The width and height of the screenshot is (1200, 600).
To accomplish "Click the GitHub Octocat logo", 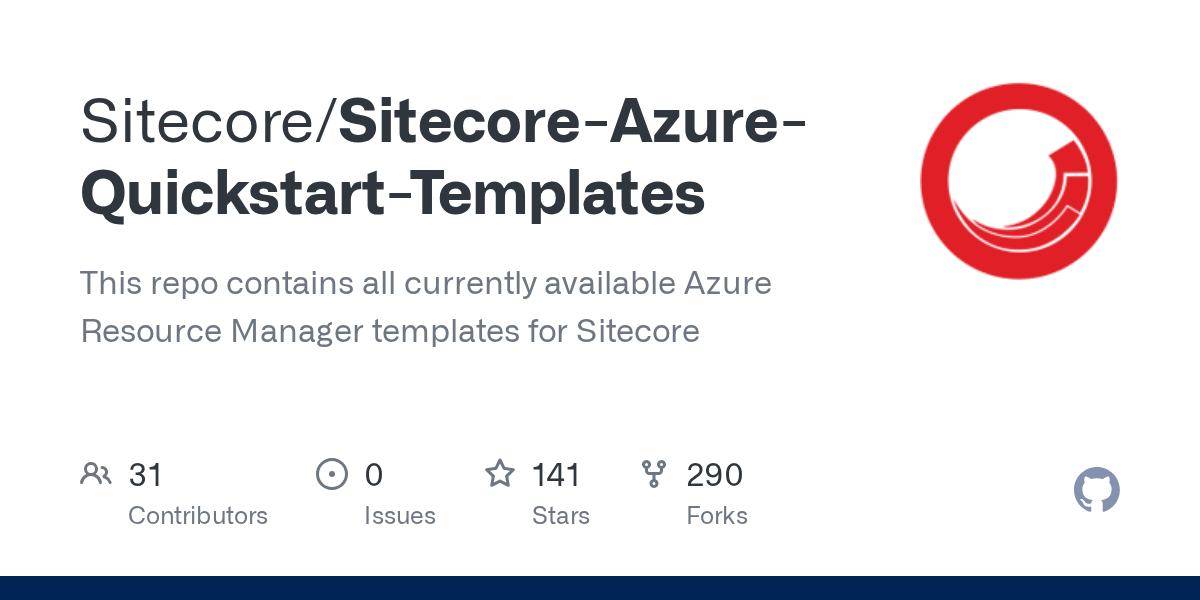I will click(x=1096, y=490).
